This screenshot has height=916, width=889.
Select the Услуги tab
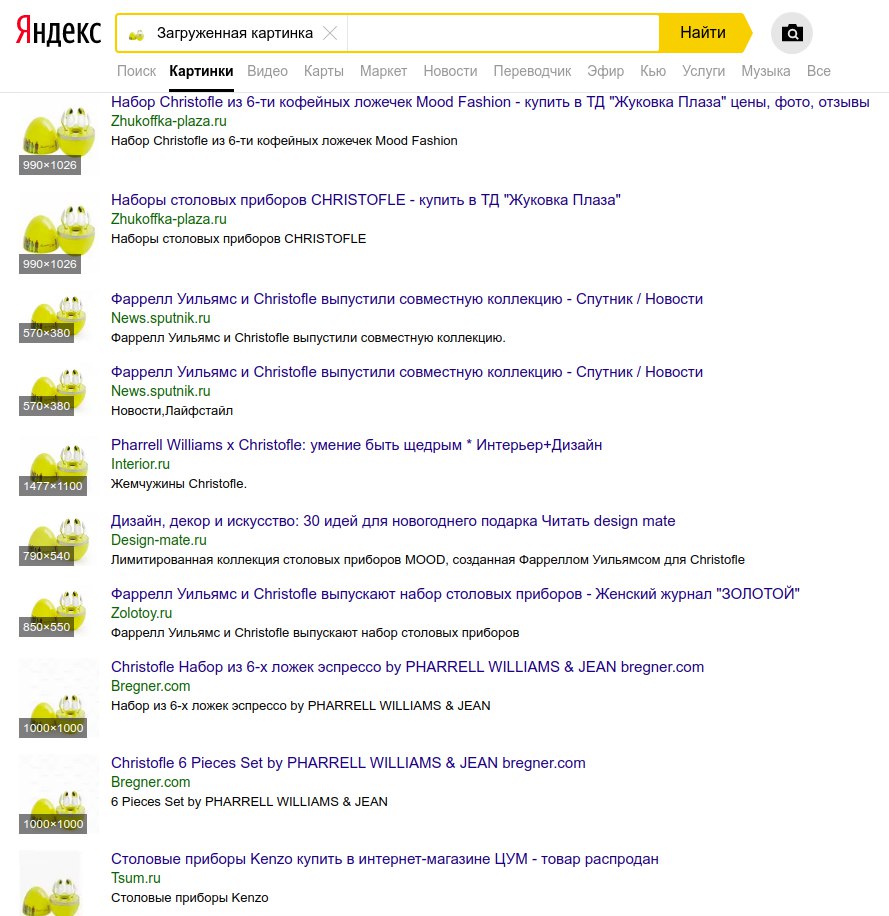(703, 71)
